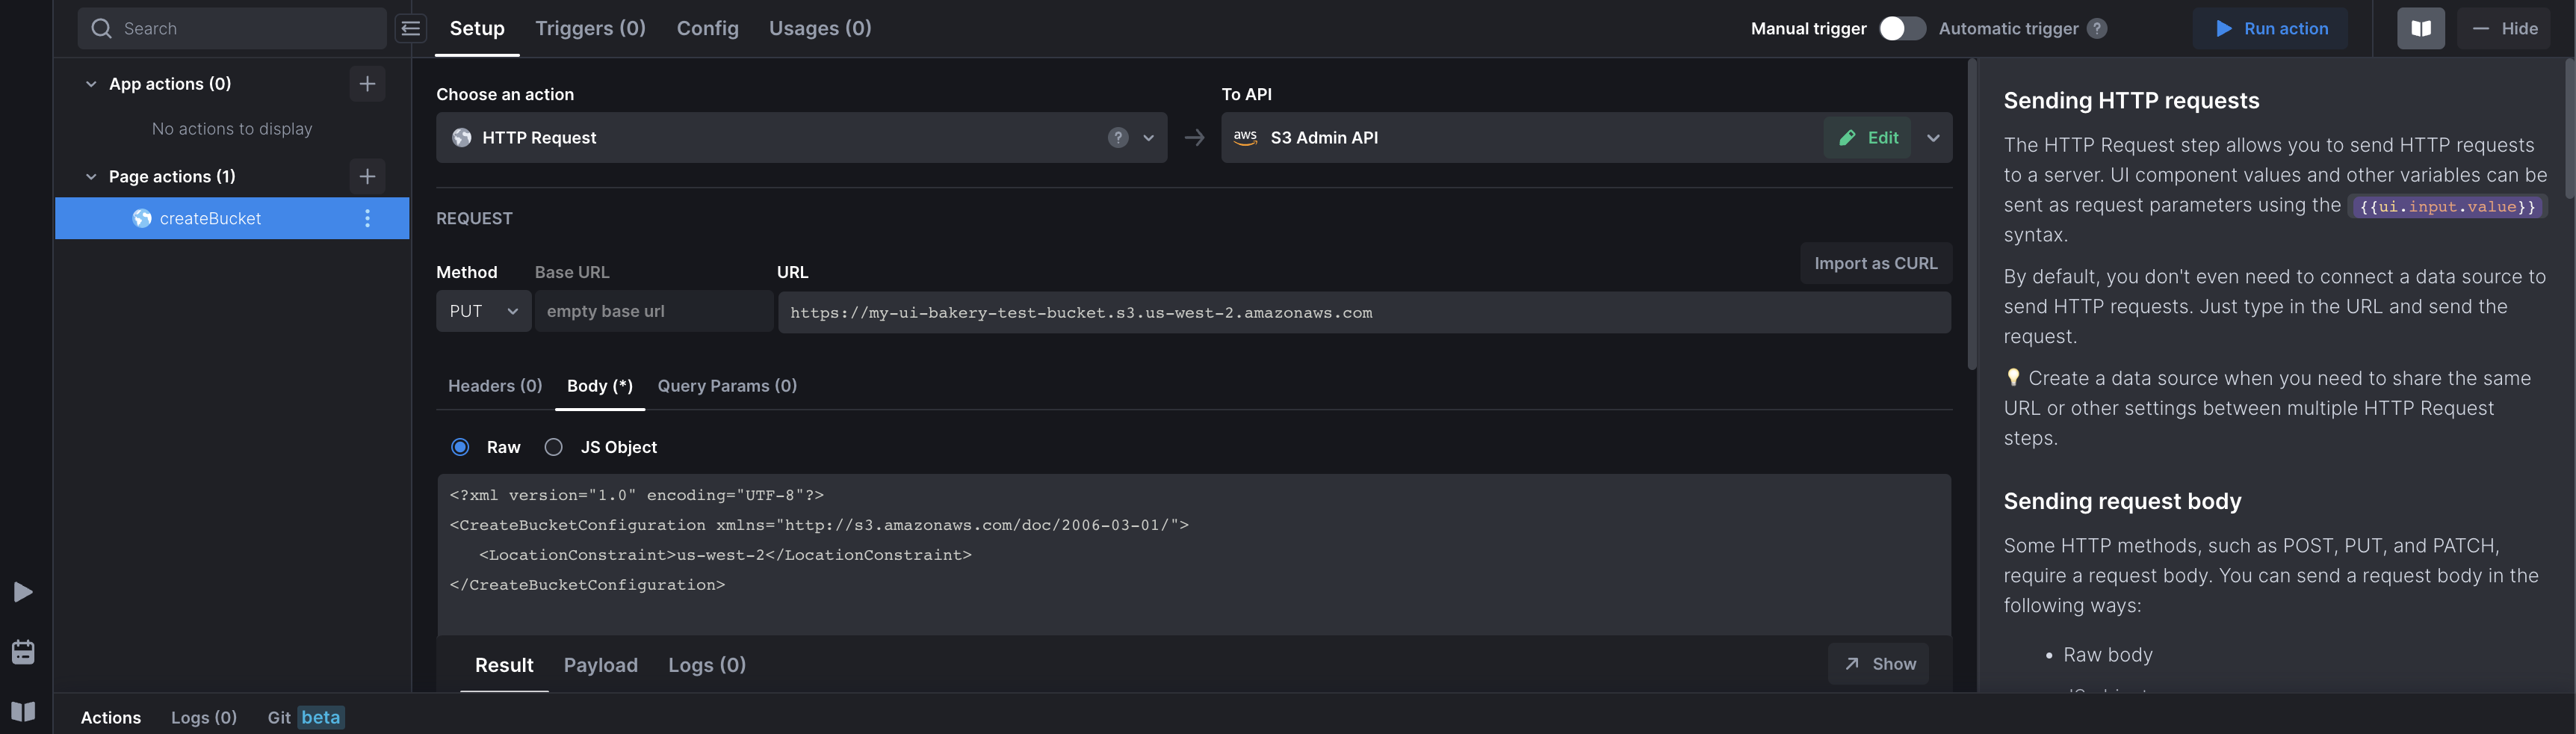Screen dimensions: 2576x734
Task: Select the Body (*) tab
Action: point(600,386)
